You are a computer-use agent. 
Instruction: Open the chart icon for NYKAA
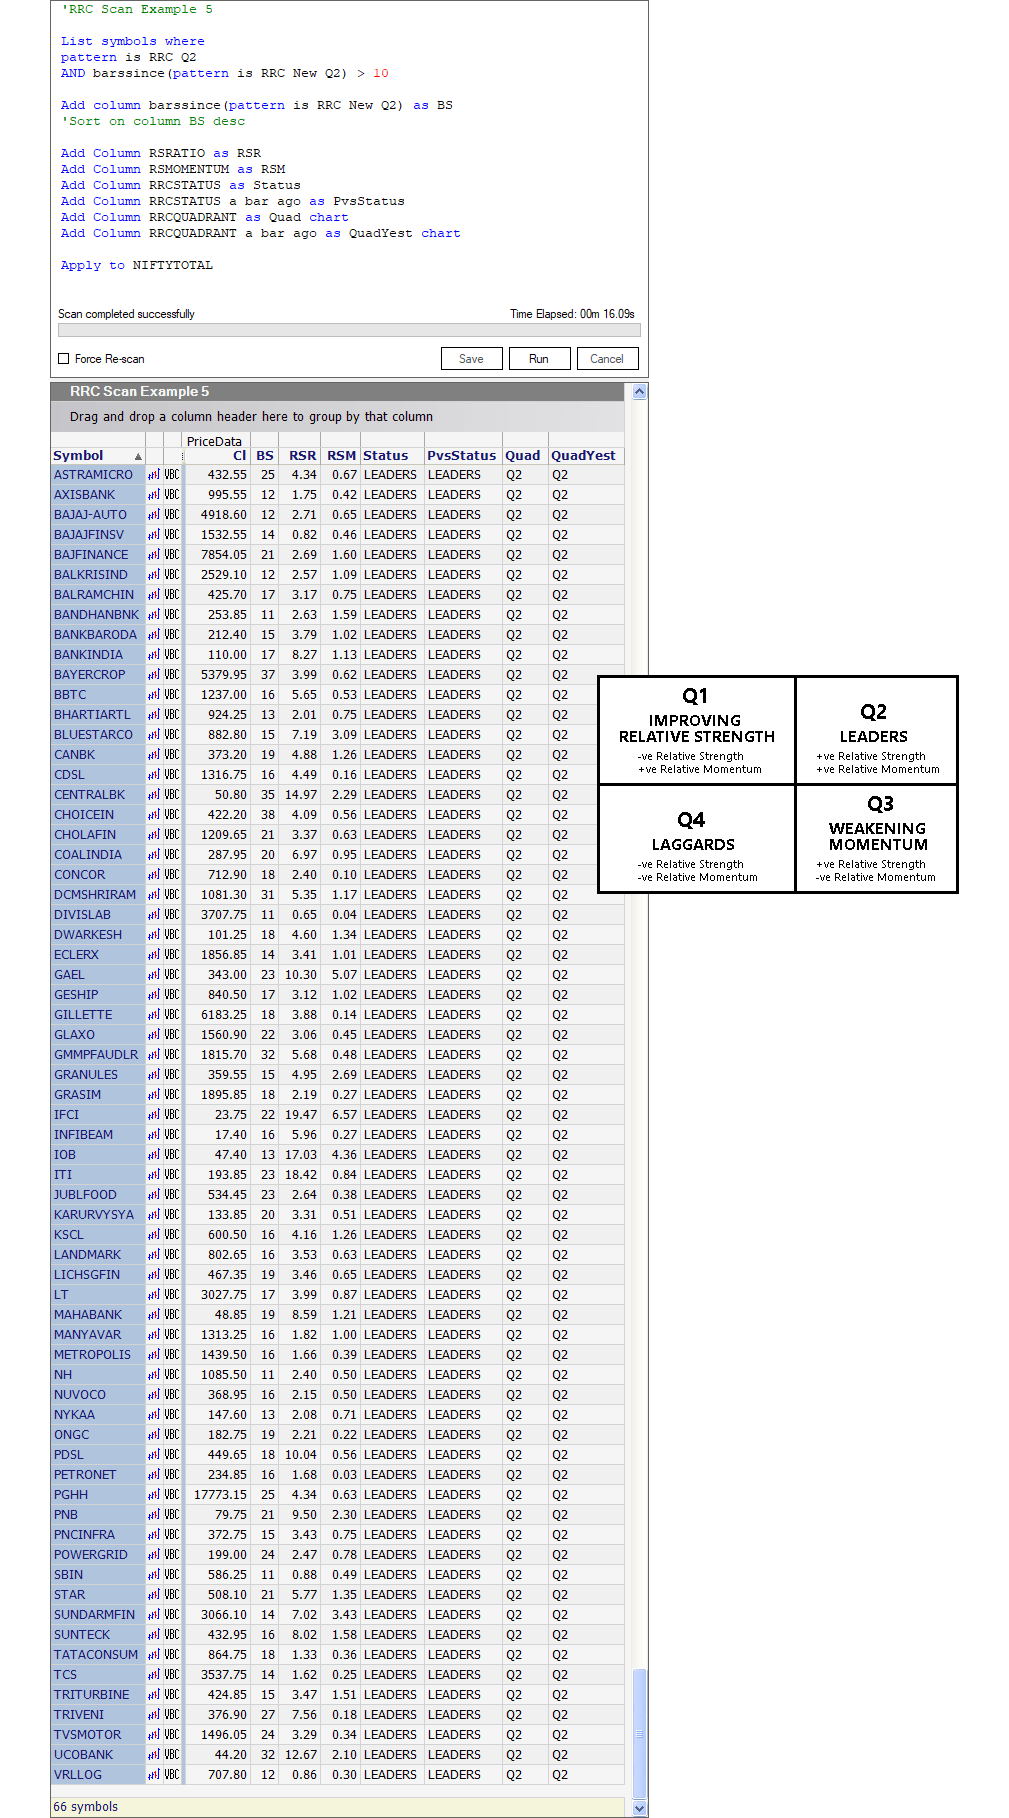(x=154, y=1415)
